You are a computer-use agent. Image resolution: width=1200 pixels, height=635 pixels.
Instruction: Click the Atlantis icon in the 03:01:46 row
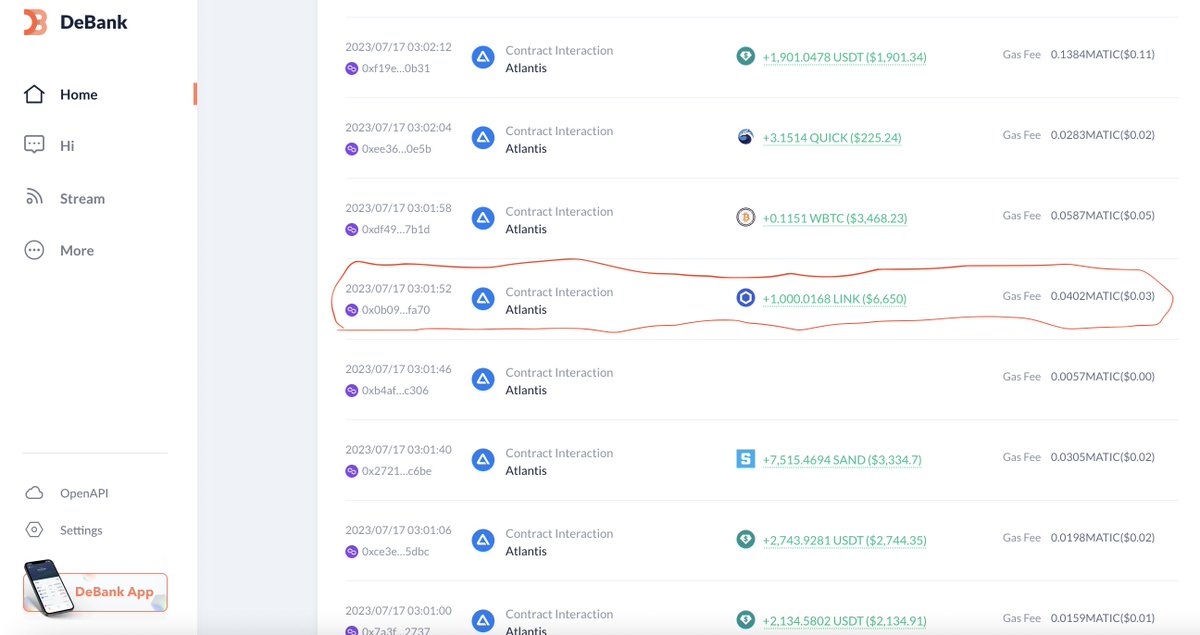(483, 379)
